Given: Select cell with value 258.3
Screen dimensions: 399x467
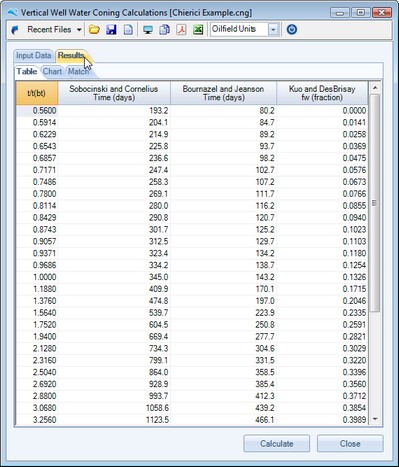Looking at the screenshot, I should [x=114, y=182].
